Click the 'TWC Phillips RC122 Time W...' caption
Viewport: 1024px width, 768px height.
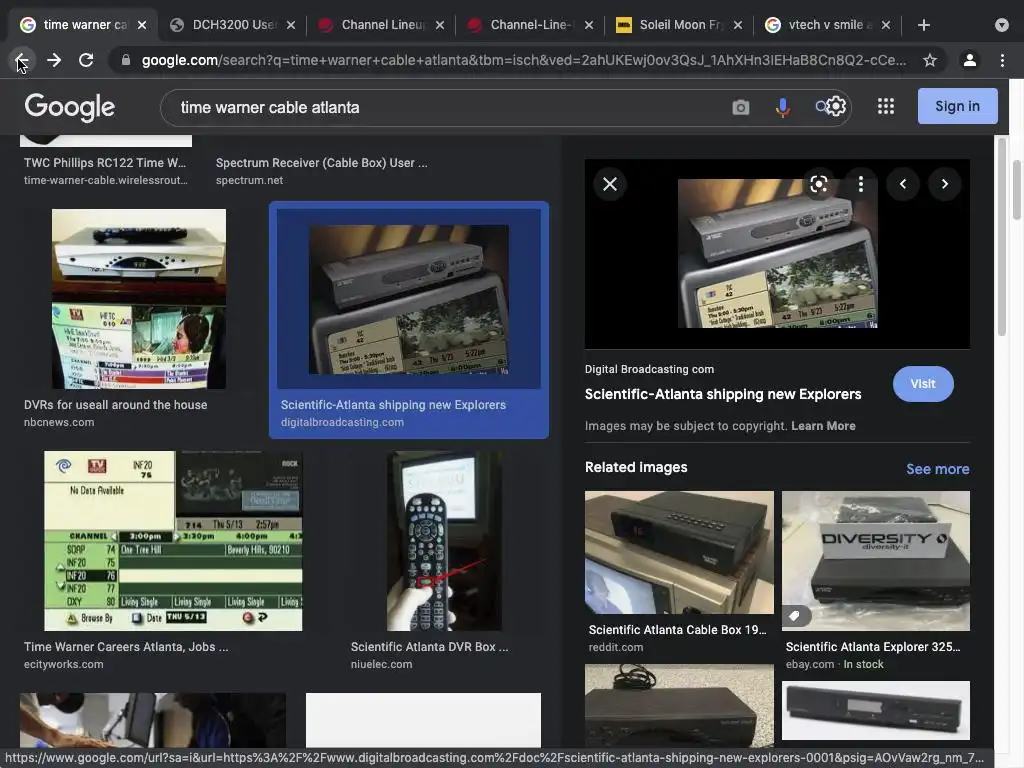coord(104,163)
